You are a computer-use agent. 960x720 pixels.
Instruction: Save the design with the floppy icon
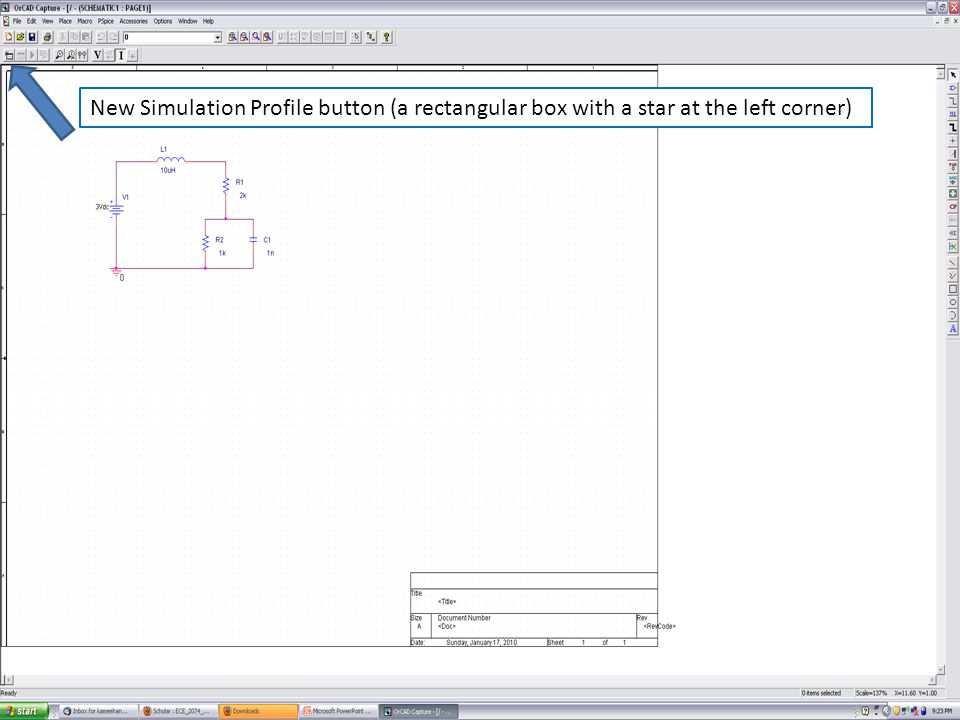(32, 37)
